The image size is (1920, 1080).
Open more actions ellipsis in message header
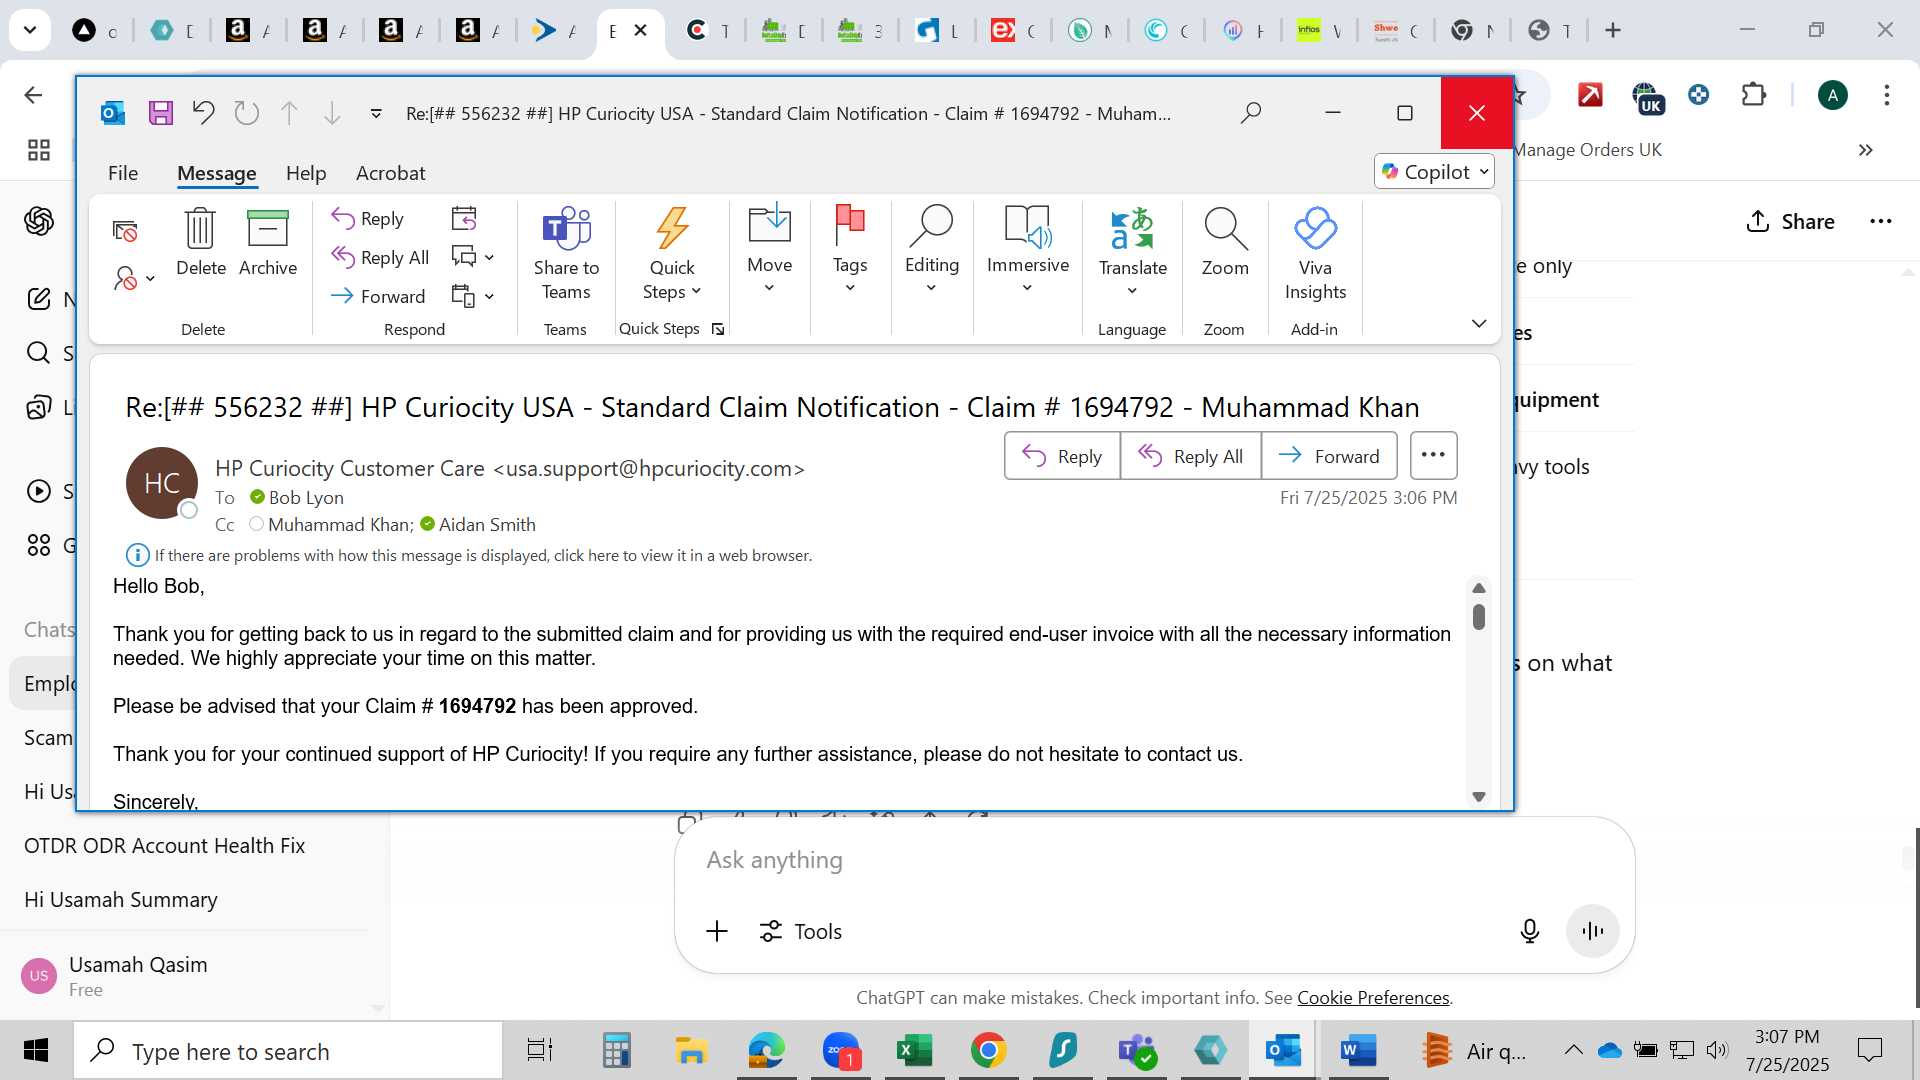coord(1433,455)
